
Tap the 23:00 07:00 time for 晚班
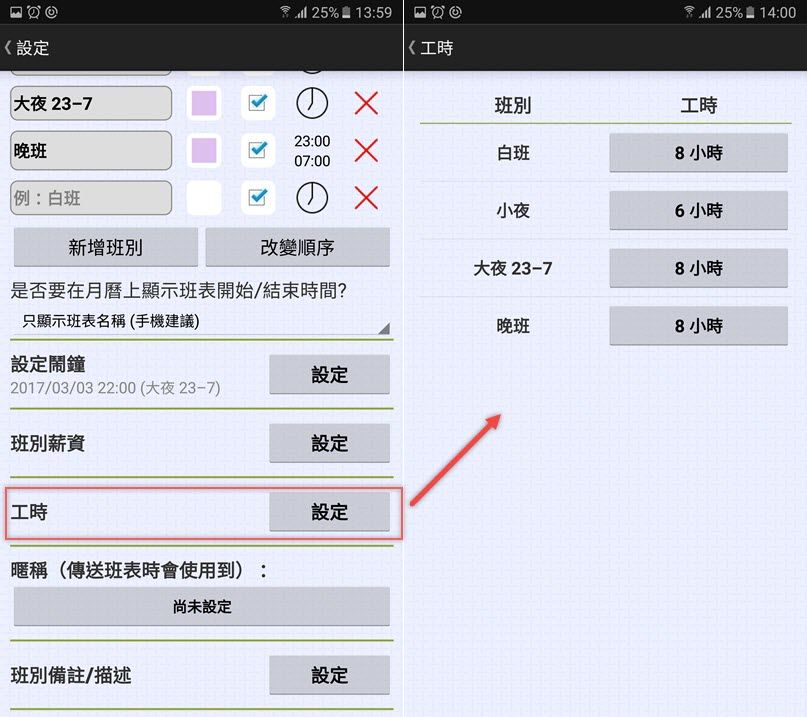tap(312, 151)
